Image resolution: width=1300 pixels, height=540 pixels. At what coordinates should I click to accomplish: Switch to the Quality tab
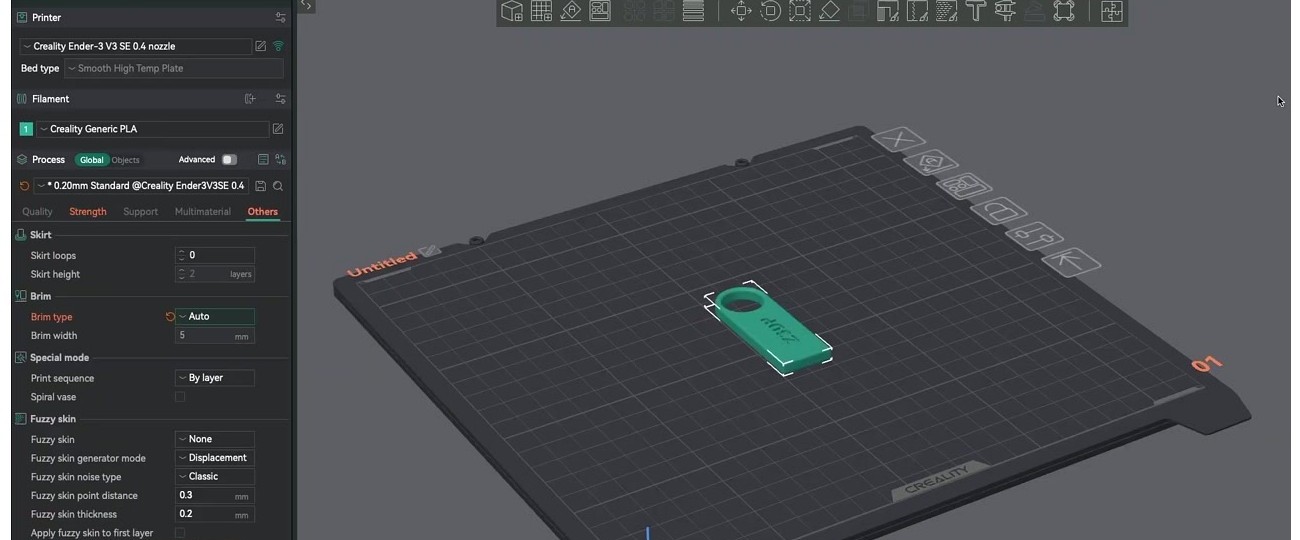(x=37, y=212)
